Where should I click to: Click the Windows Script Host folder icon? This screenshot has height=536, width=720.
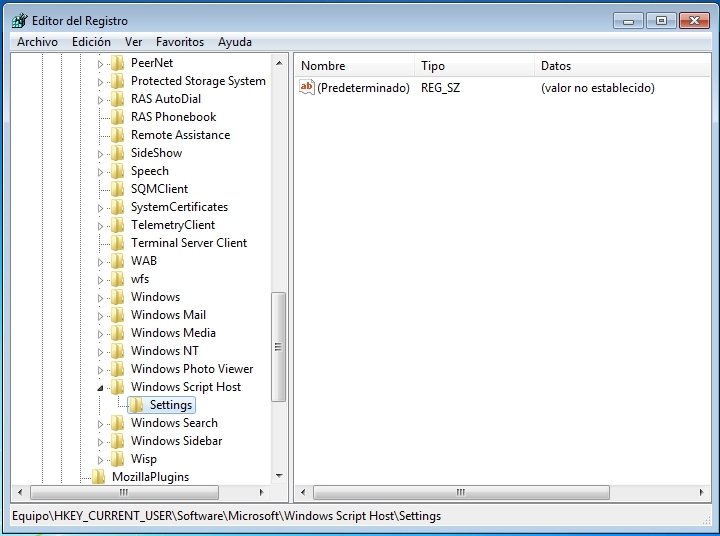[x=118, y=387]
